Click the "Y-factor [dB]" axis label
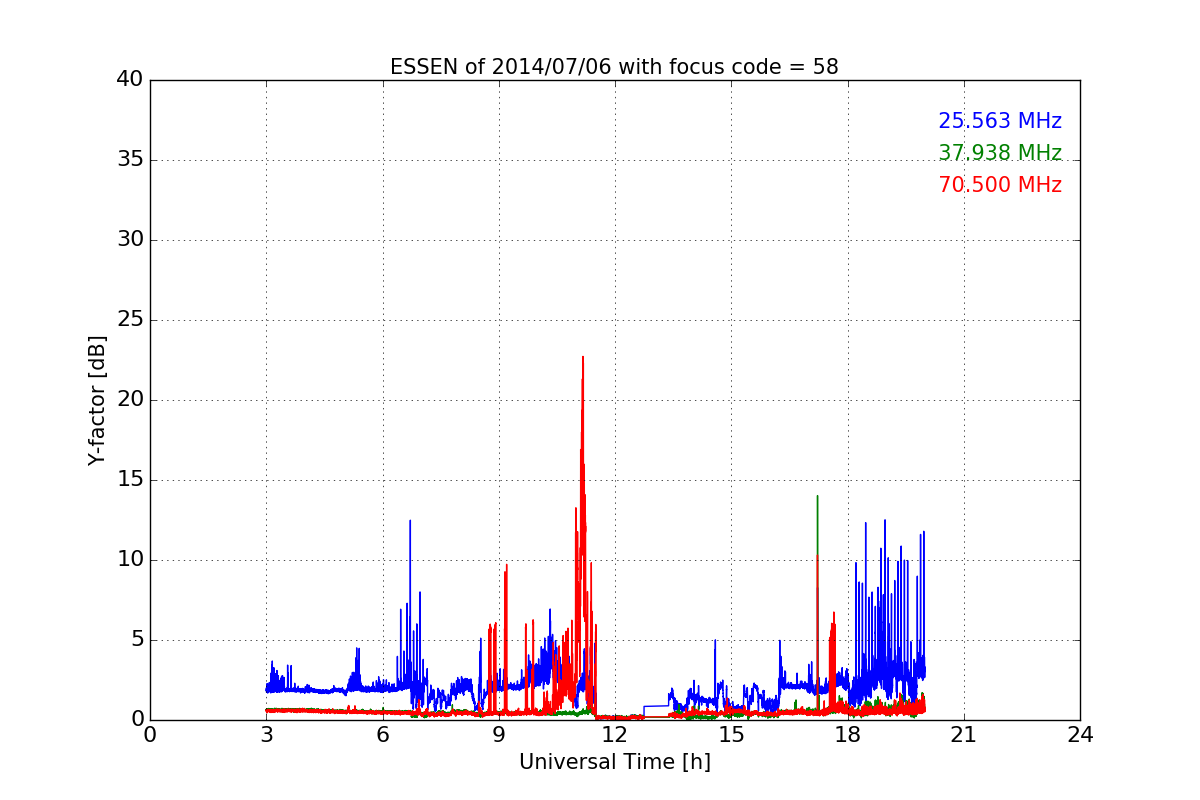1200x800 pixels. point(97,400)
